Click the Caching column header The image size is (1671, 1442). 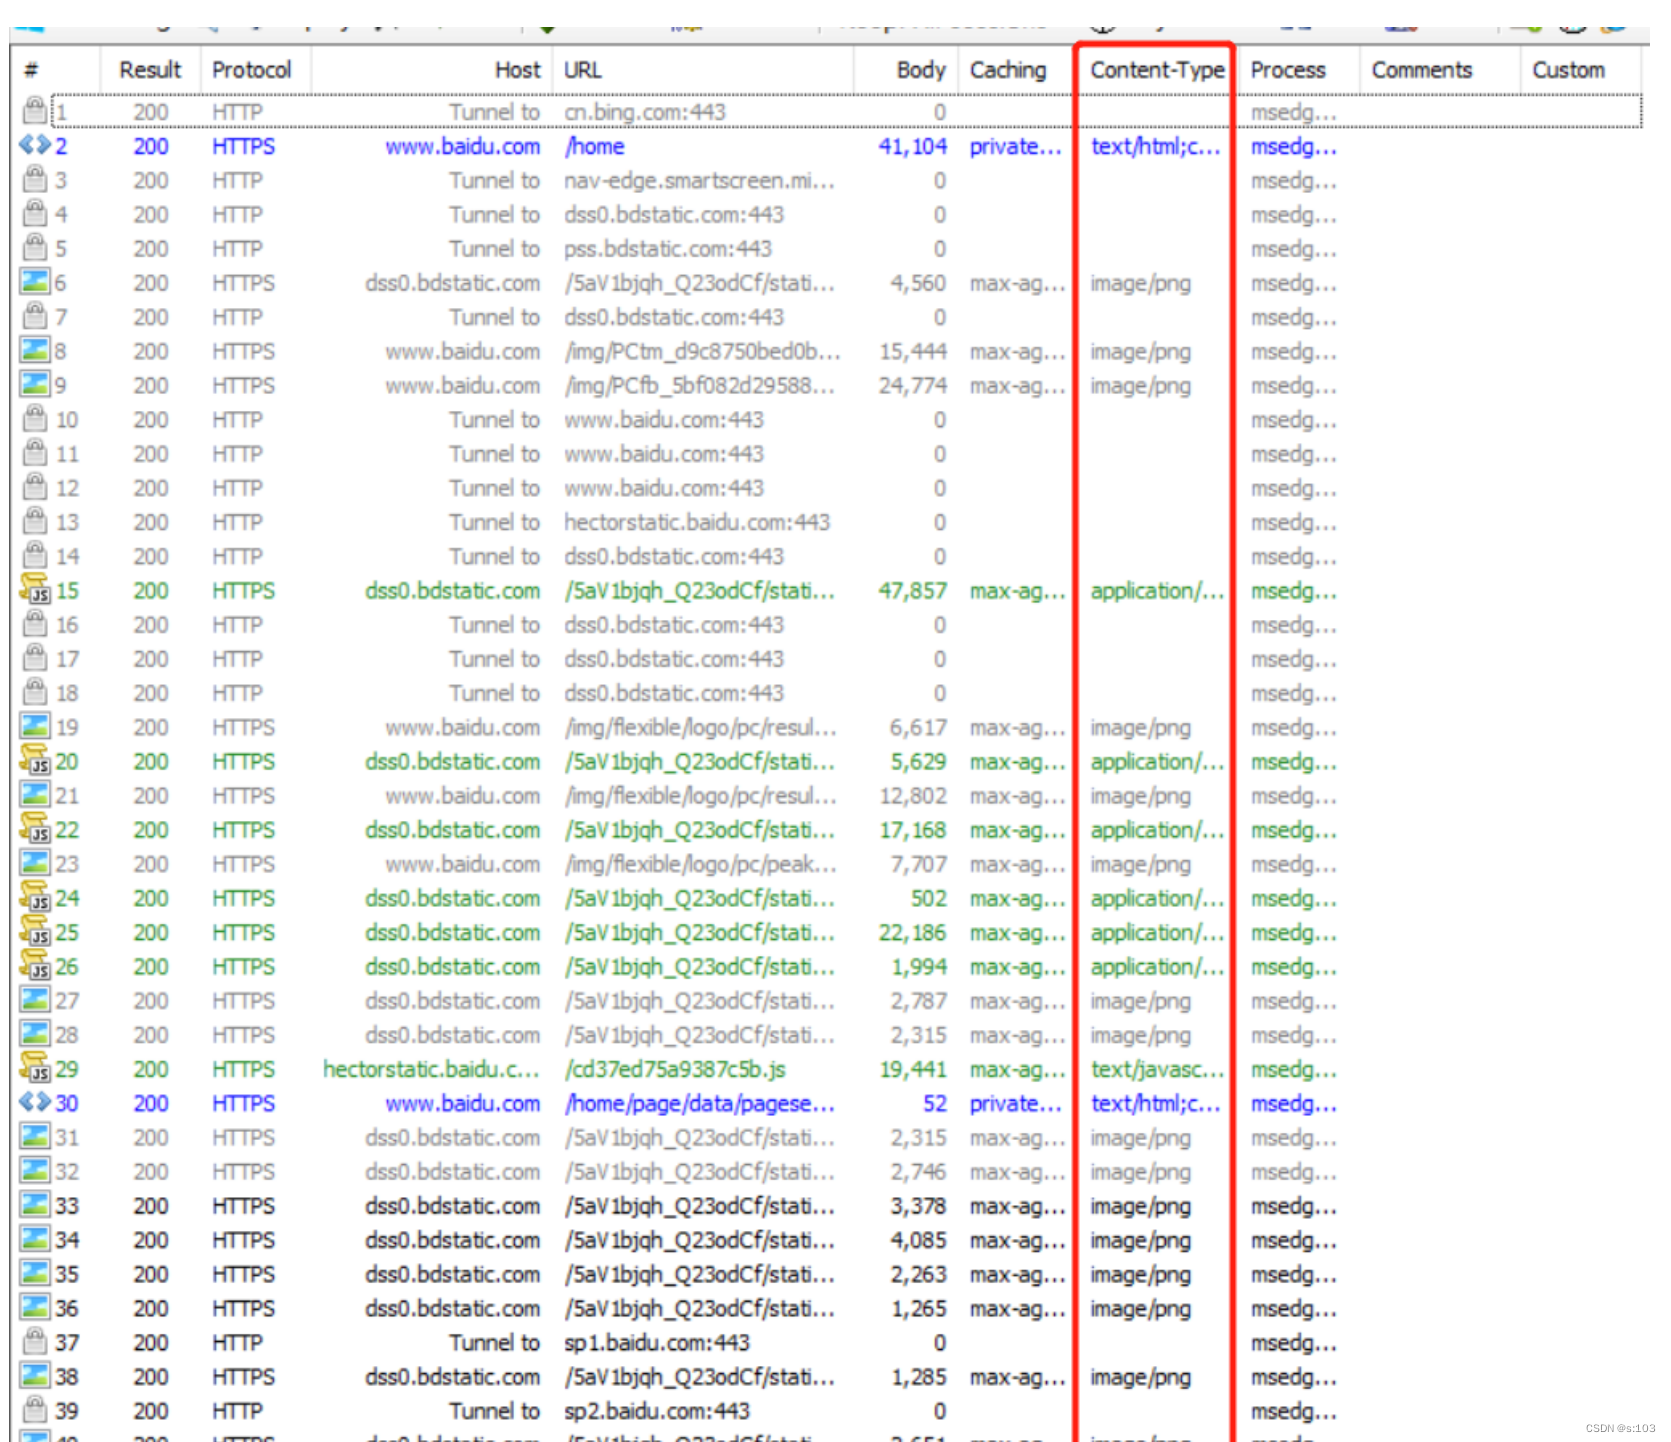[x=1017, y=70]
